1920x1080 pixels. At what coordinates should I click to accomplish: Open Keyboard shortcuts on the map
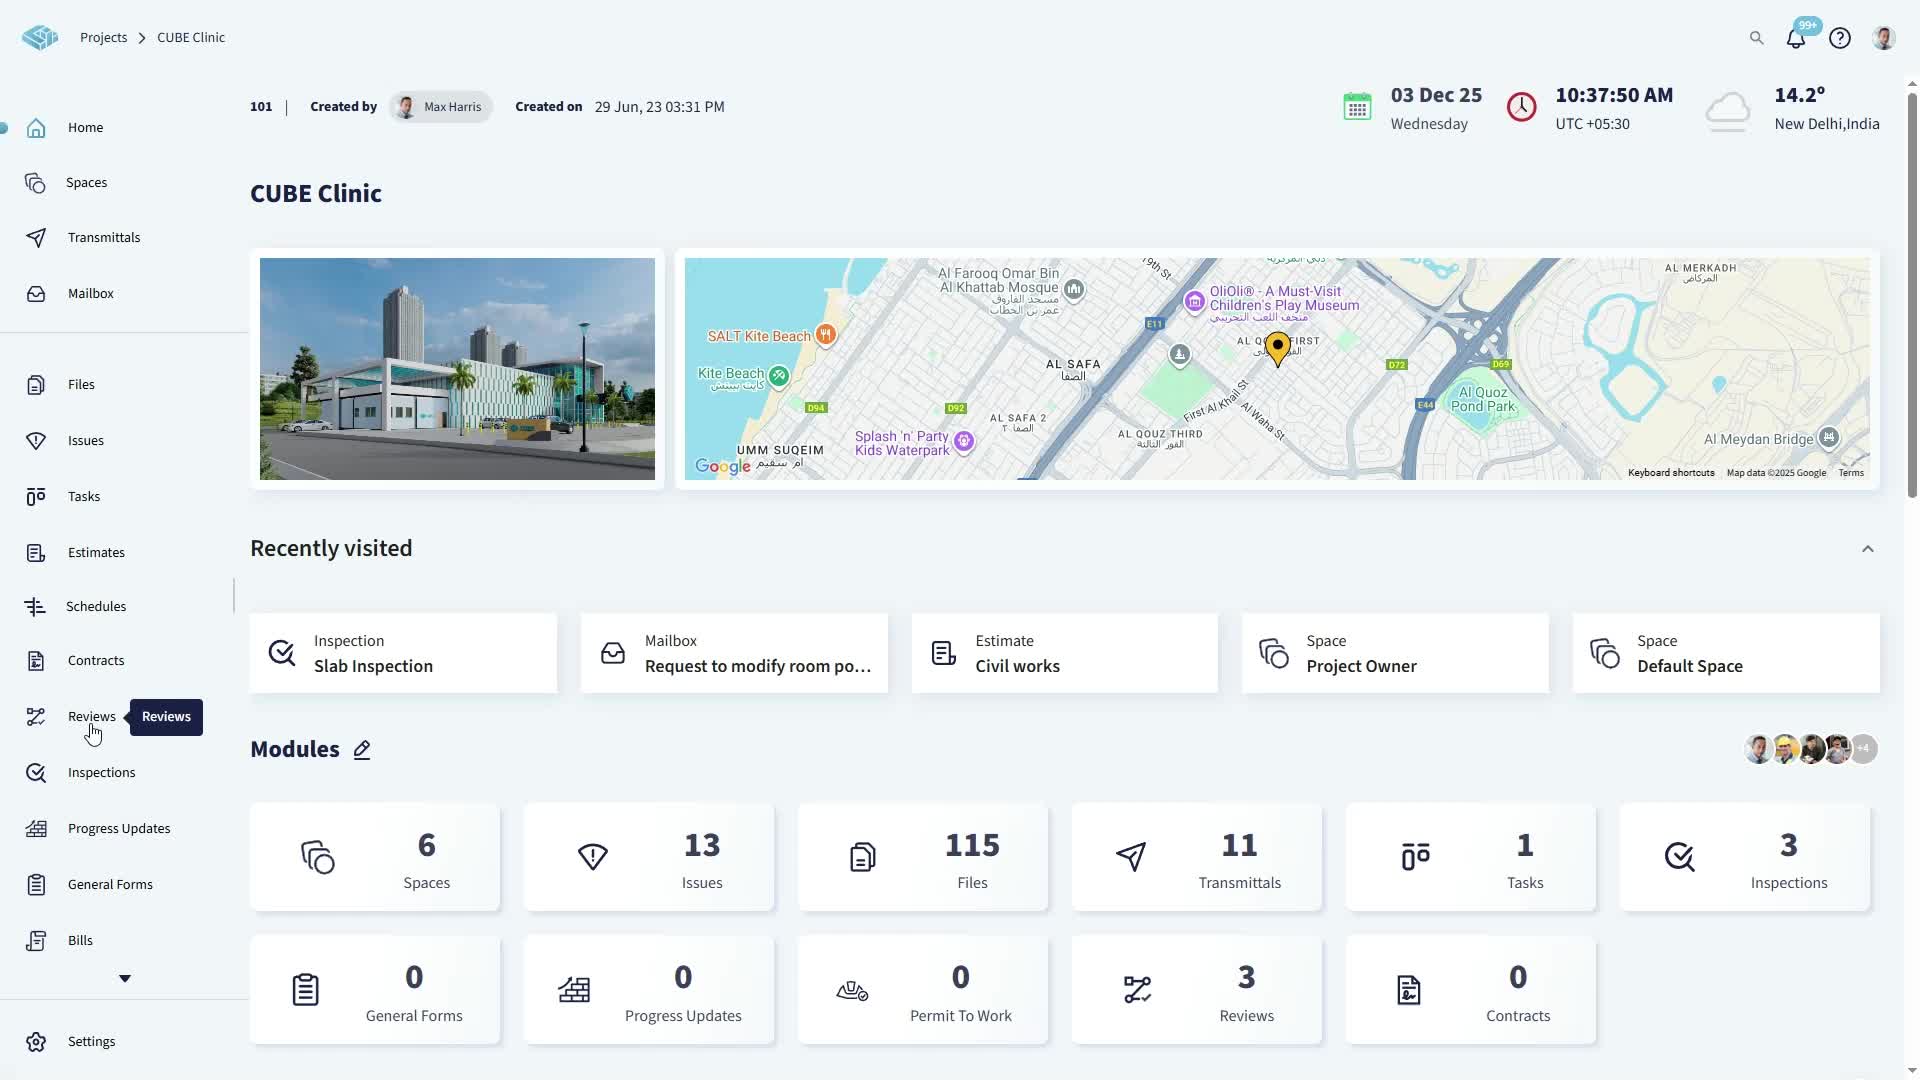[x=1671, y=473]
